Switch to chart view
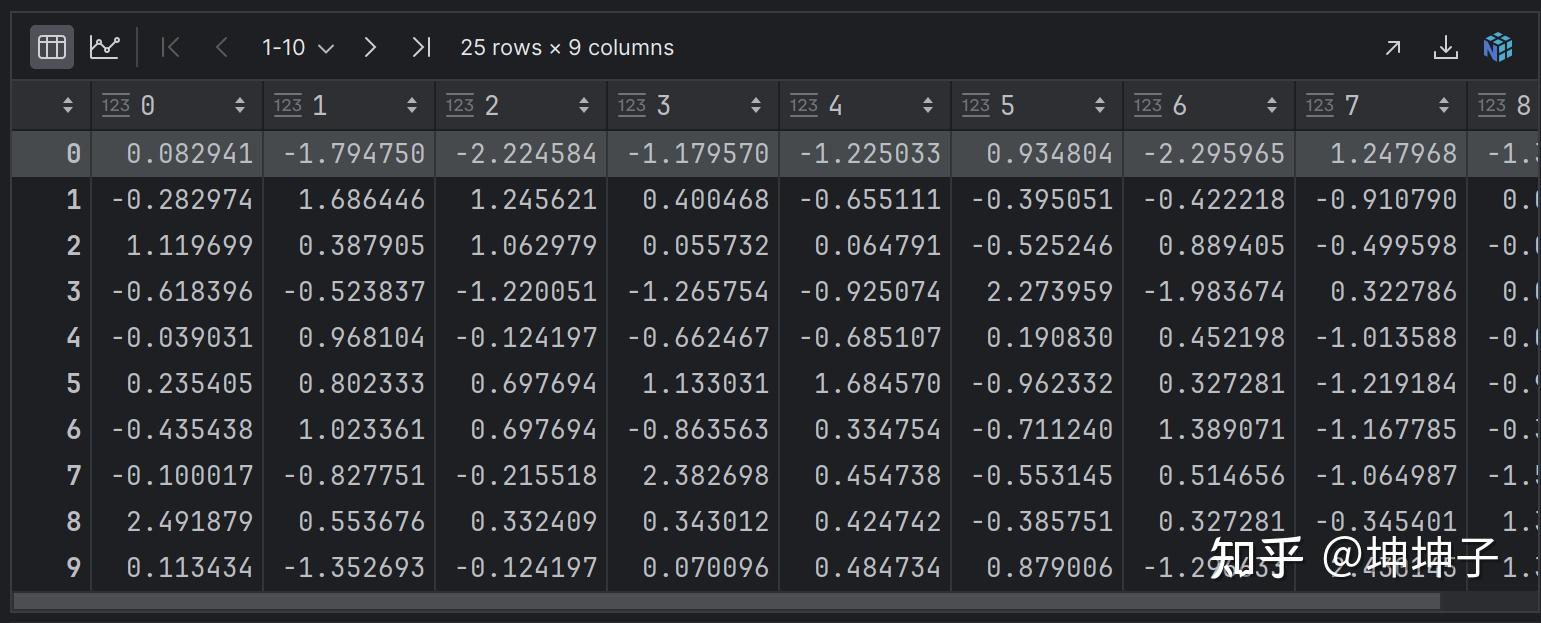This screenshot has width=1541, height=623. (x=104, y=47)
